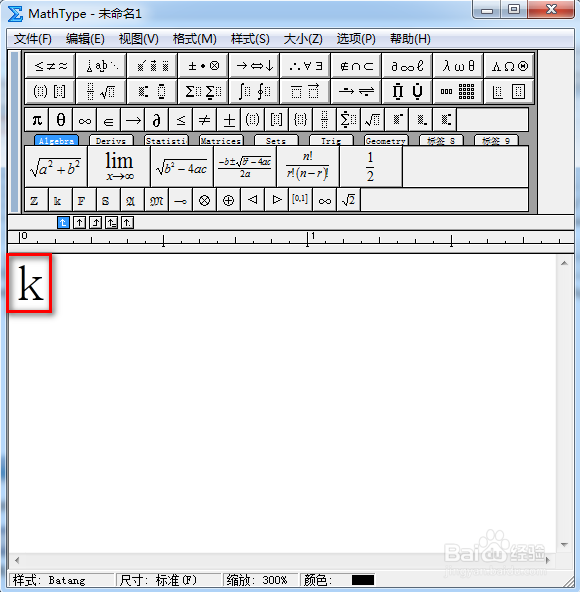
Task: Open the underbar and overbar templates palette
Action: [305, 91]
